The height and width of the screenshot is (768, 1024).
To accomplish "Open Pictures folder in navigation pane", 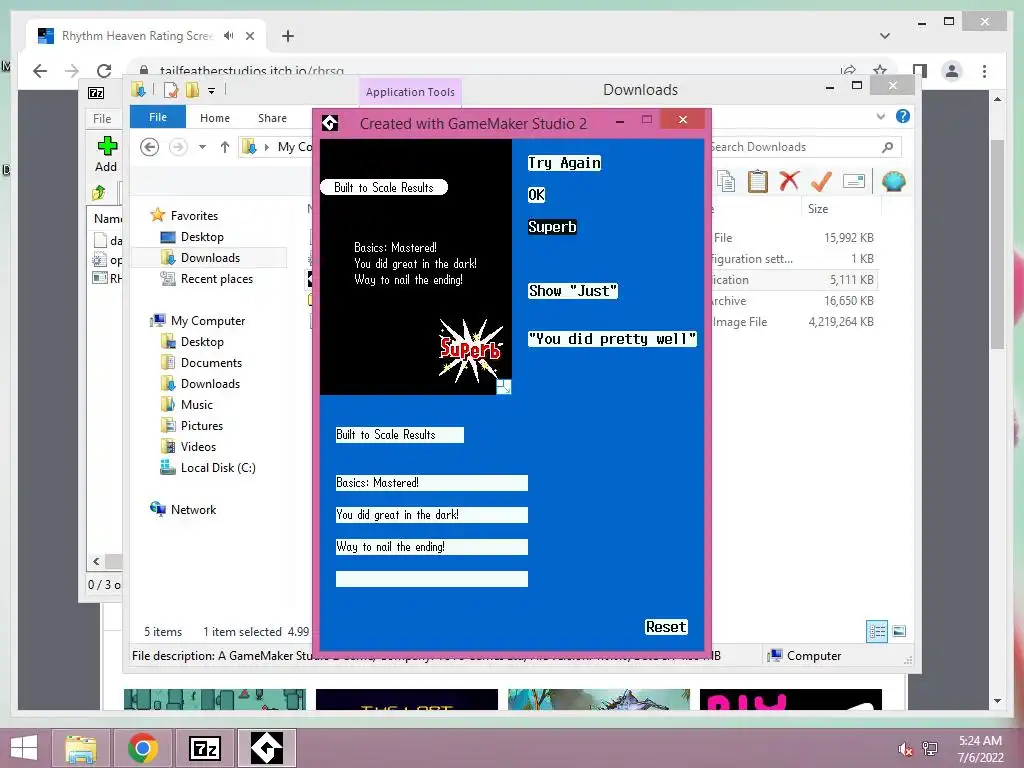I will [202, 426].
